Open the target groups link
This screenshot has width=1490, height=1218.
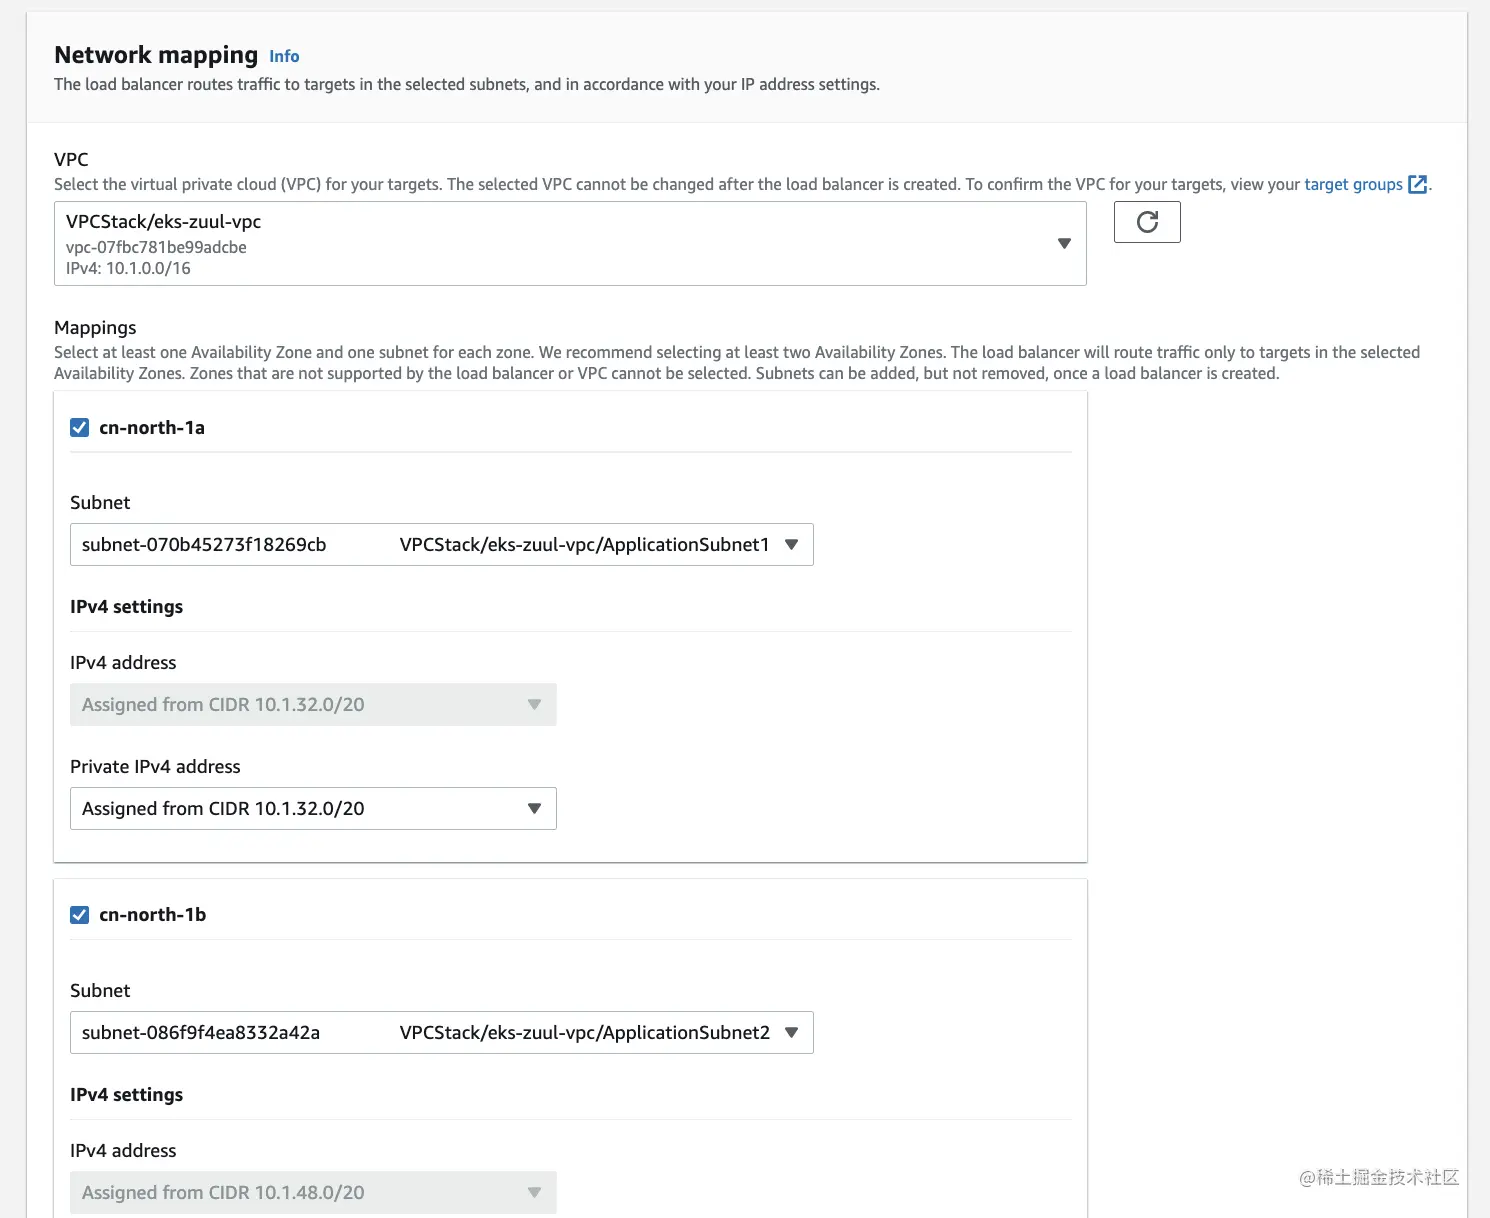pyautogui.click(x=1353, y=184)
